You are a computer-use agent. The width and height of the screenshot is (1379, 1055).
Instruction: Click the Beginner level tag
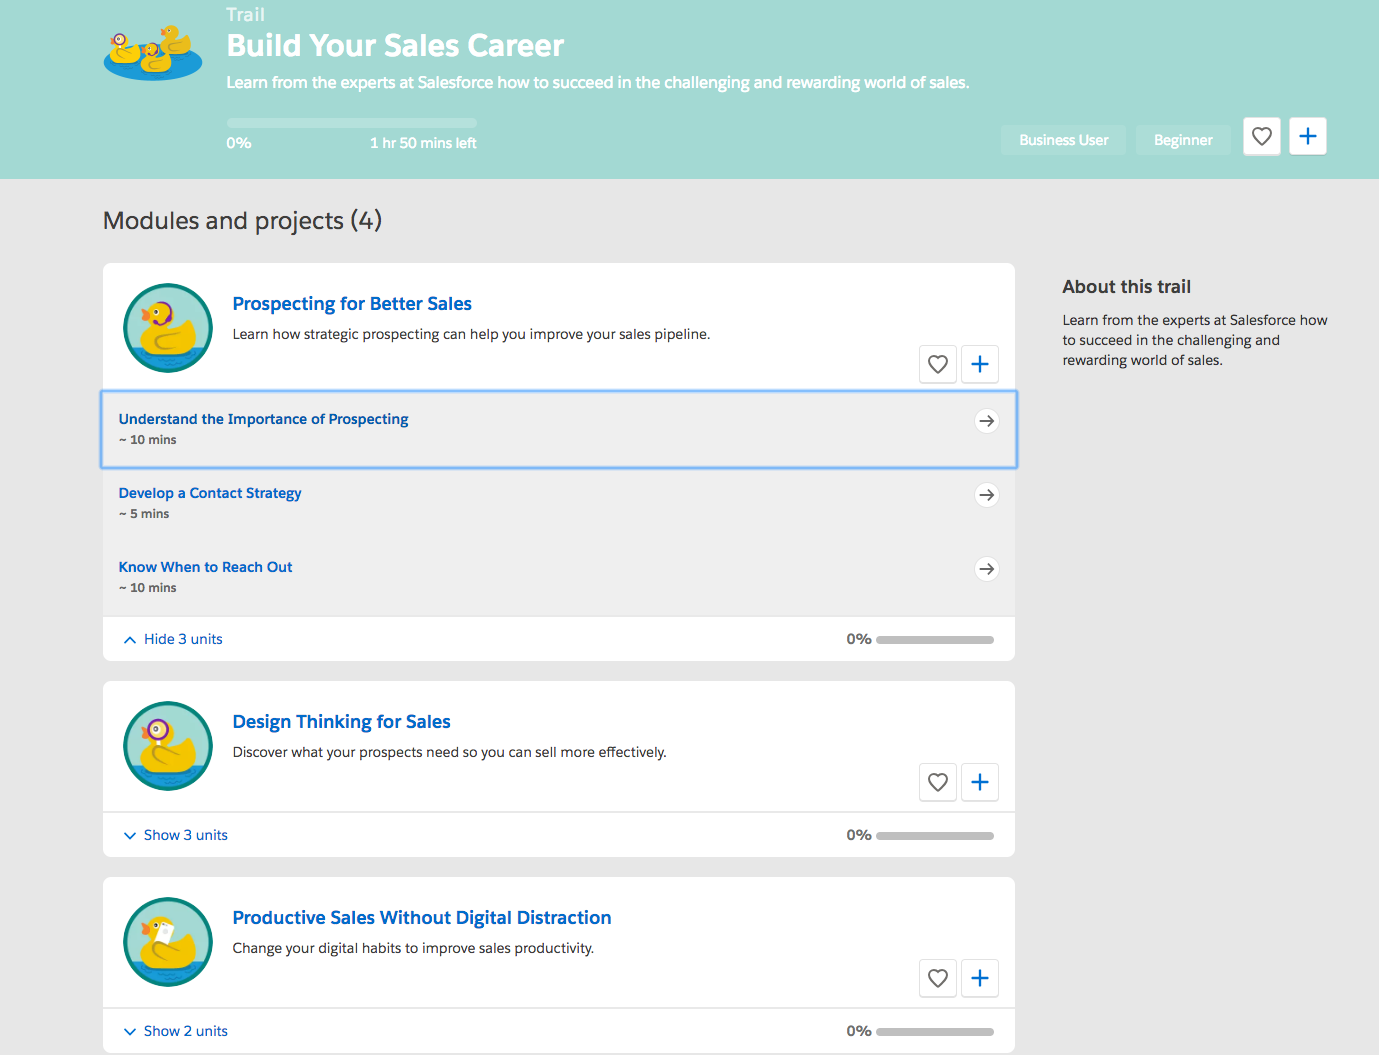(x=1183, y=140)
